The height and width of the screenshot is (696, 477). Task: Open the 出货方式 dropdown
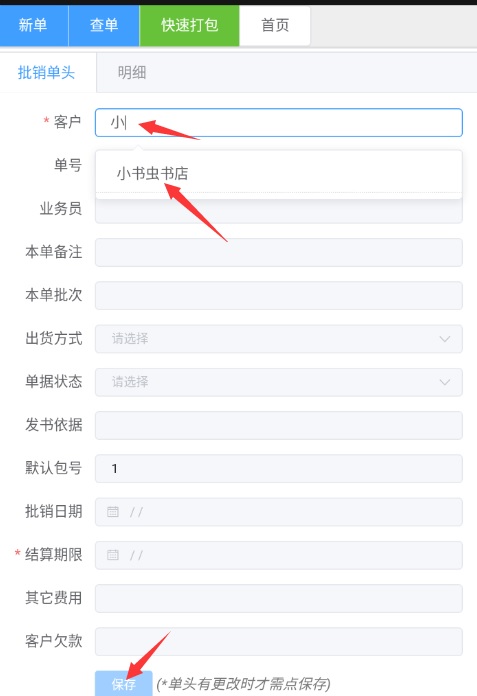coord(279,339)
